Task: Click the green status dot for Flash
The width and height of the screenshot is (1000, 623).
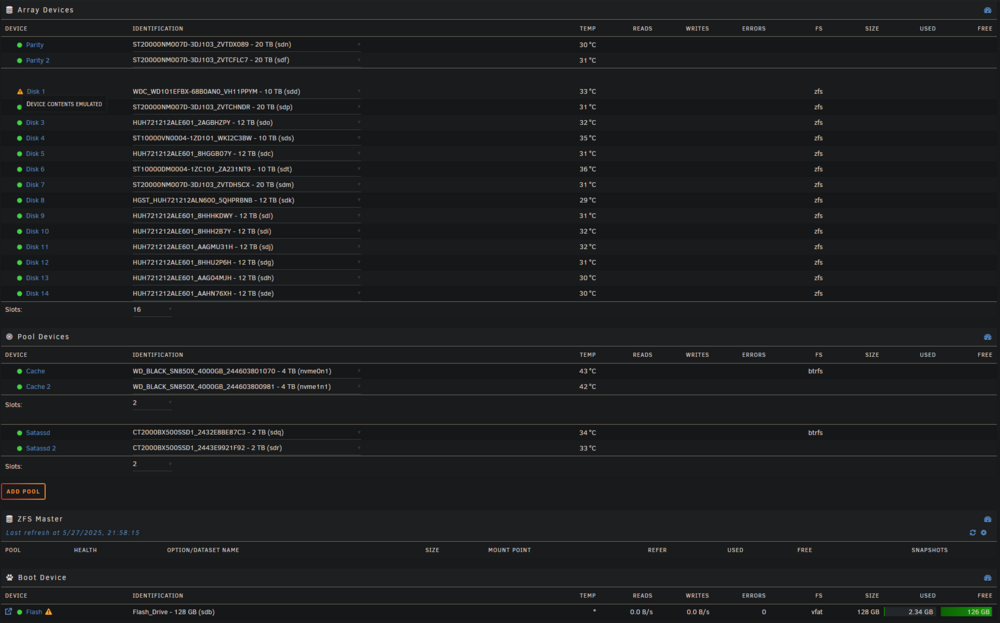Action: 20,612
